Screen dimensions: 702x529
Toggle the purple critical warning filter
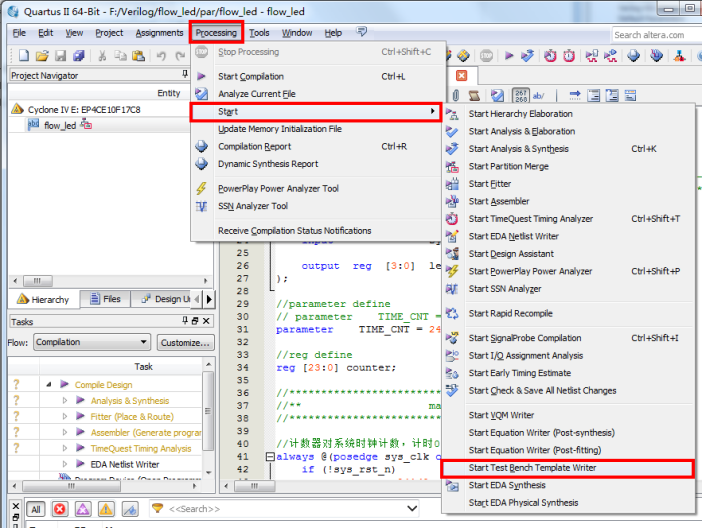(x=83, y=509)
